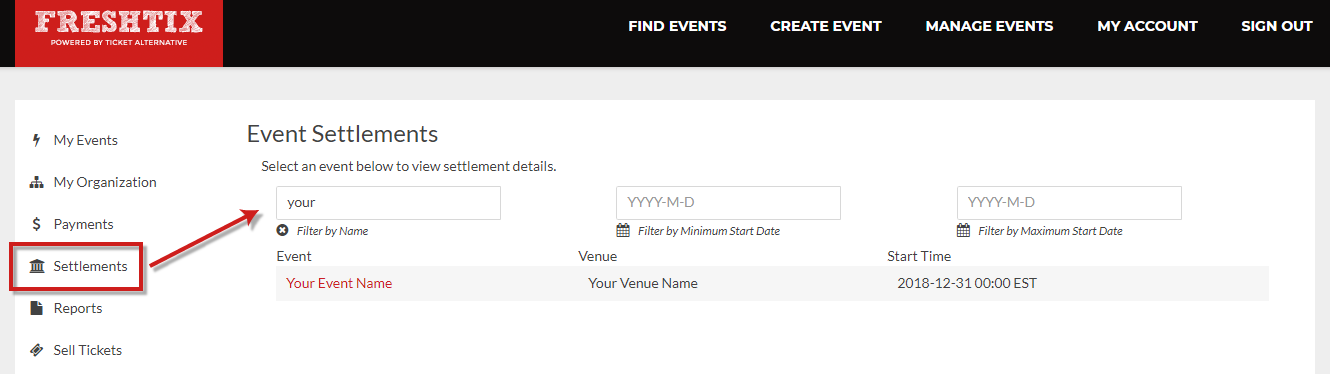Select the Your Venue Name table cell

(643, 283)
